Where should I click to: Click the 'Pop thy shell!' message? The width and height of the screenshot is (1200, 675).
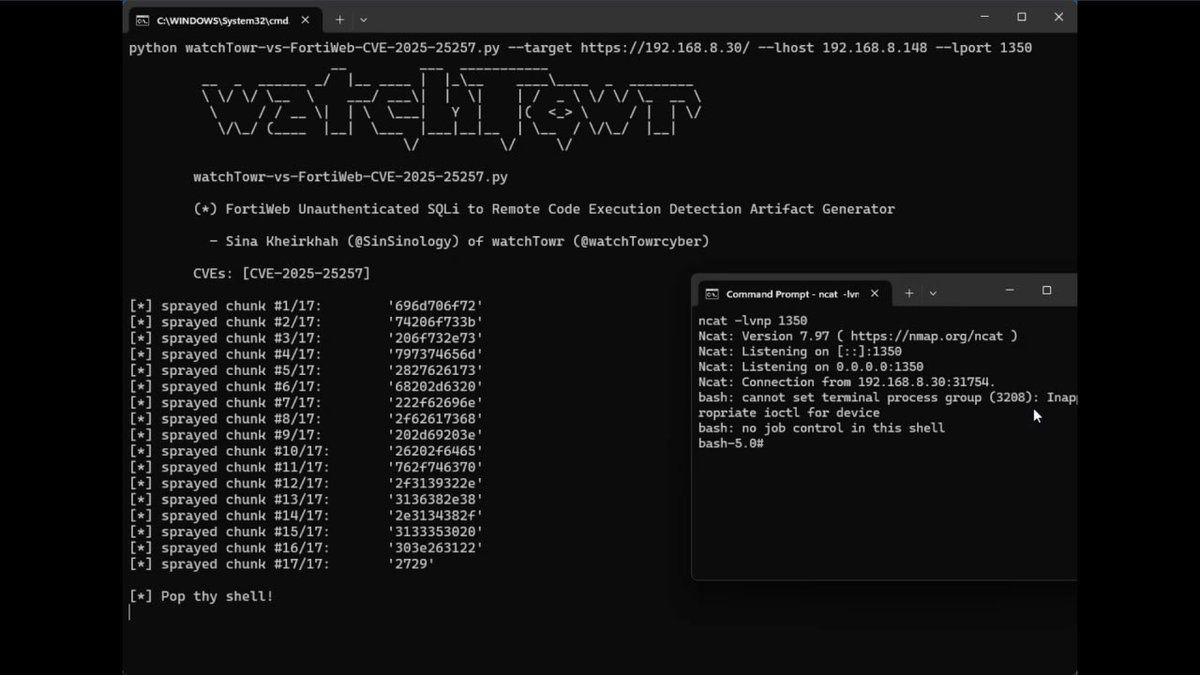pos(201,596)
